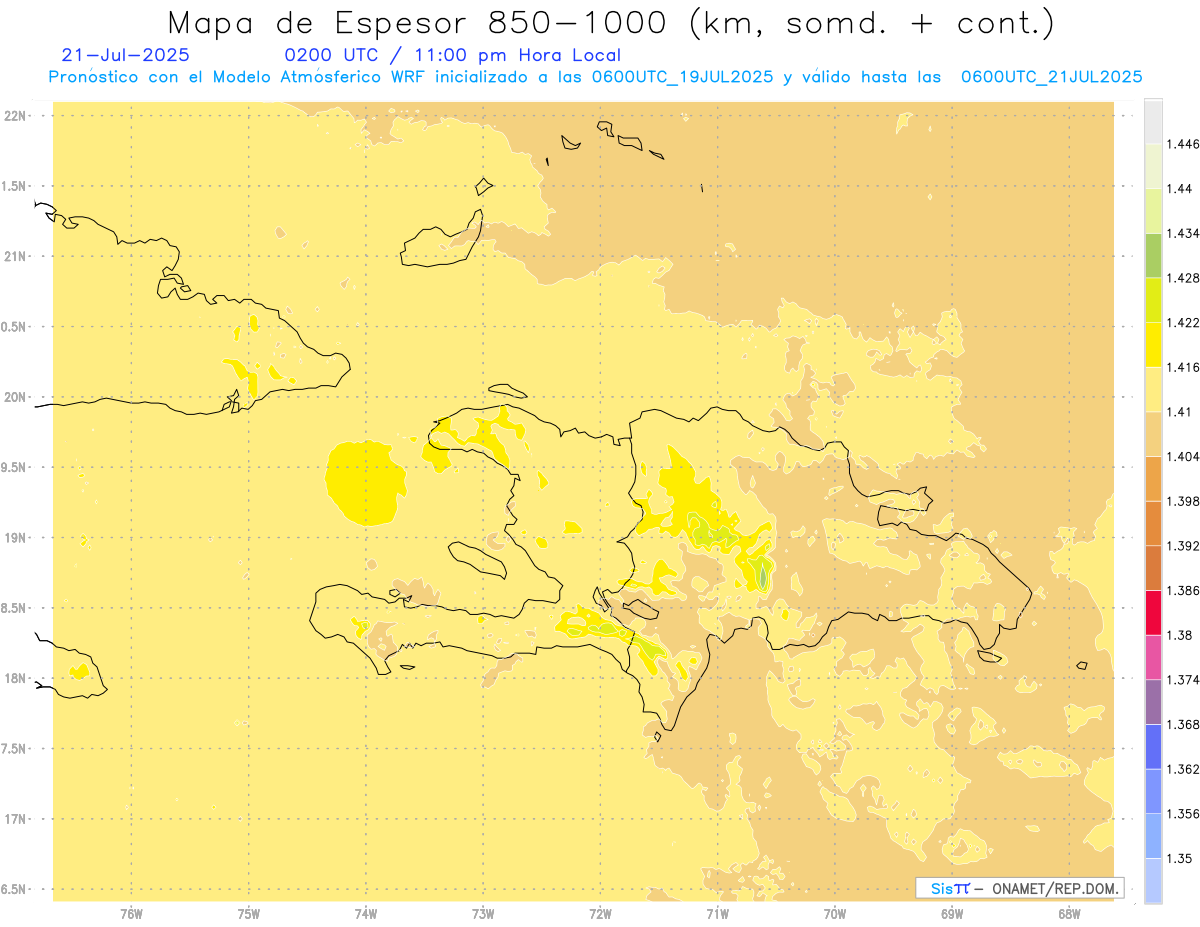Select the "1.41" legend label
The image size is (1200, 927).
1179,411
